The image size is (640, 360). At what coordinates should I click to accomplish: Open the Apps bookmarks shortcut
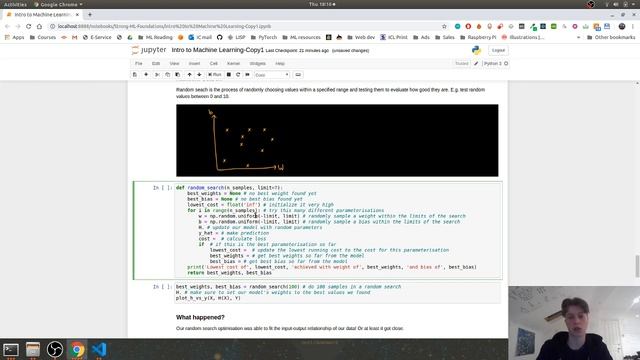coord(15,37)
